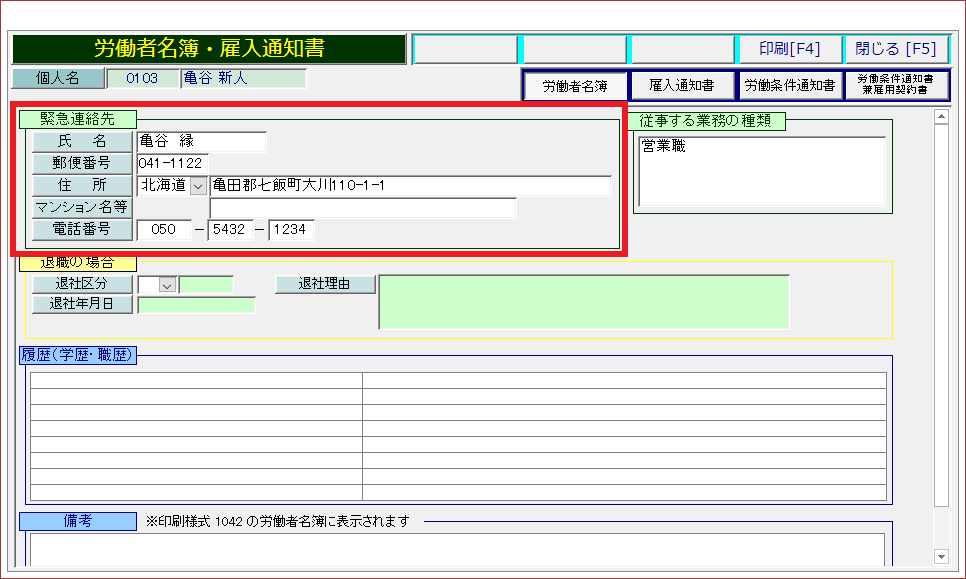The height and width of the screenshot is (579, 966).
Task: Click the phone number field 1234
Action: [x=291, y=230]
